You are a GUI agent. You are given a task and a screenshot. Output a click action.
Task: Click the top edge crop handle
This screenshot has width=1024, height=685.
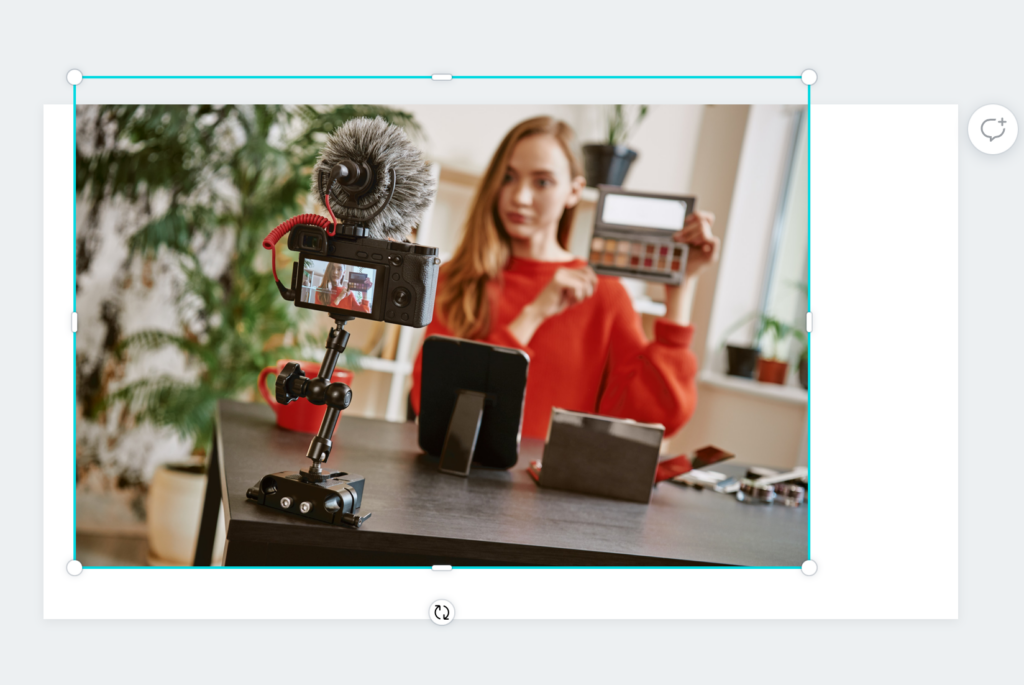442,77
